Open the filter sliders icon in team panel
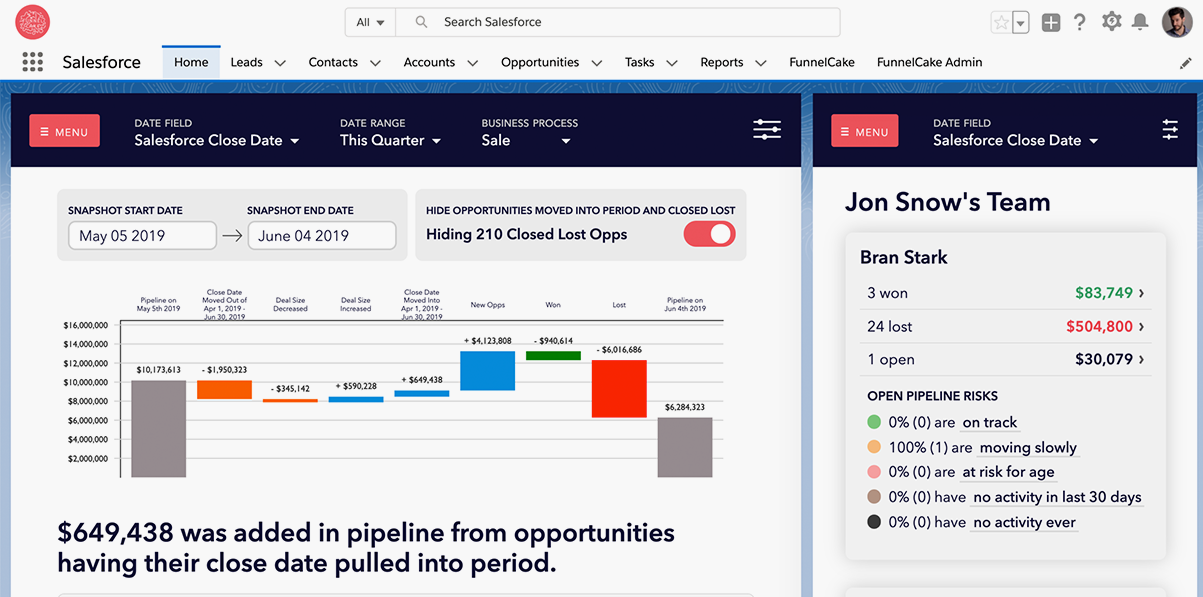Screen dimensions: 1203x597 click(x=1171, y=129)
